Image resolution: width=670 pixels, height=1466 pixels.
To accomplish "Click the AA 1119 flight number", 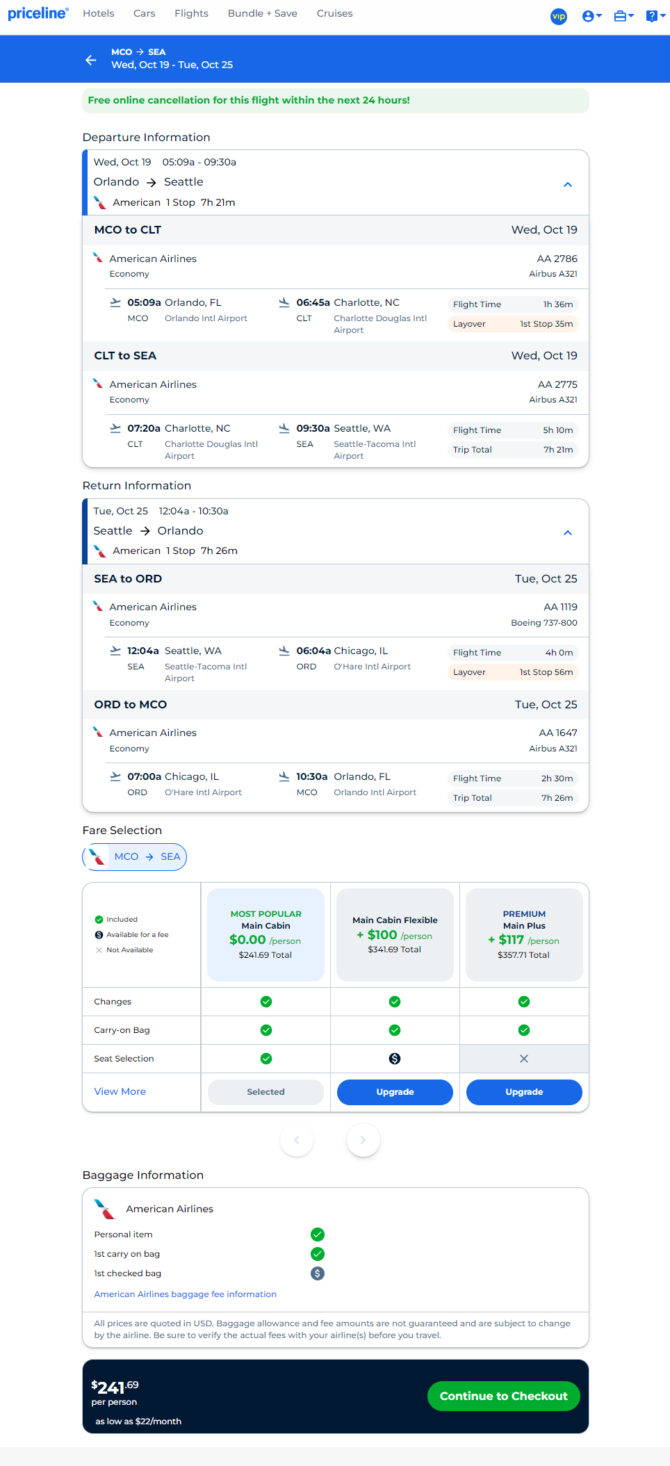I will (560, 607).
